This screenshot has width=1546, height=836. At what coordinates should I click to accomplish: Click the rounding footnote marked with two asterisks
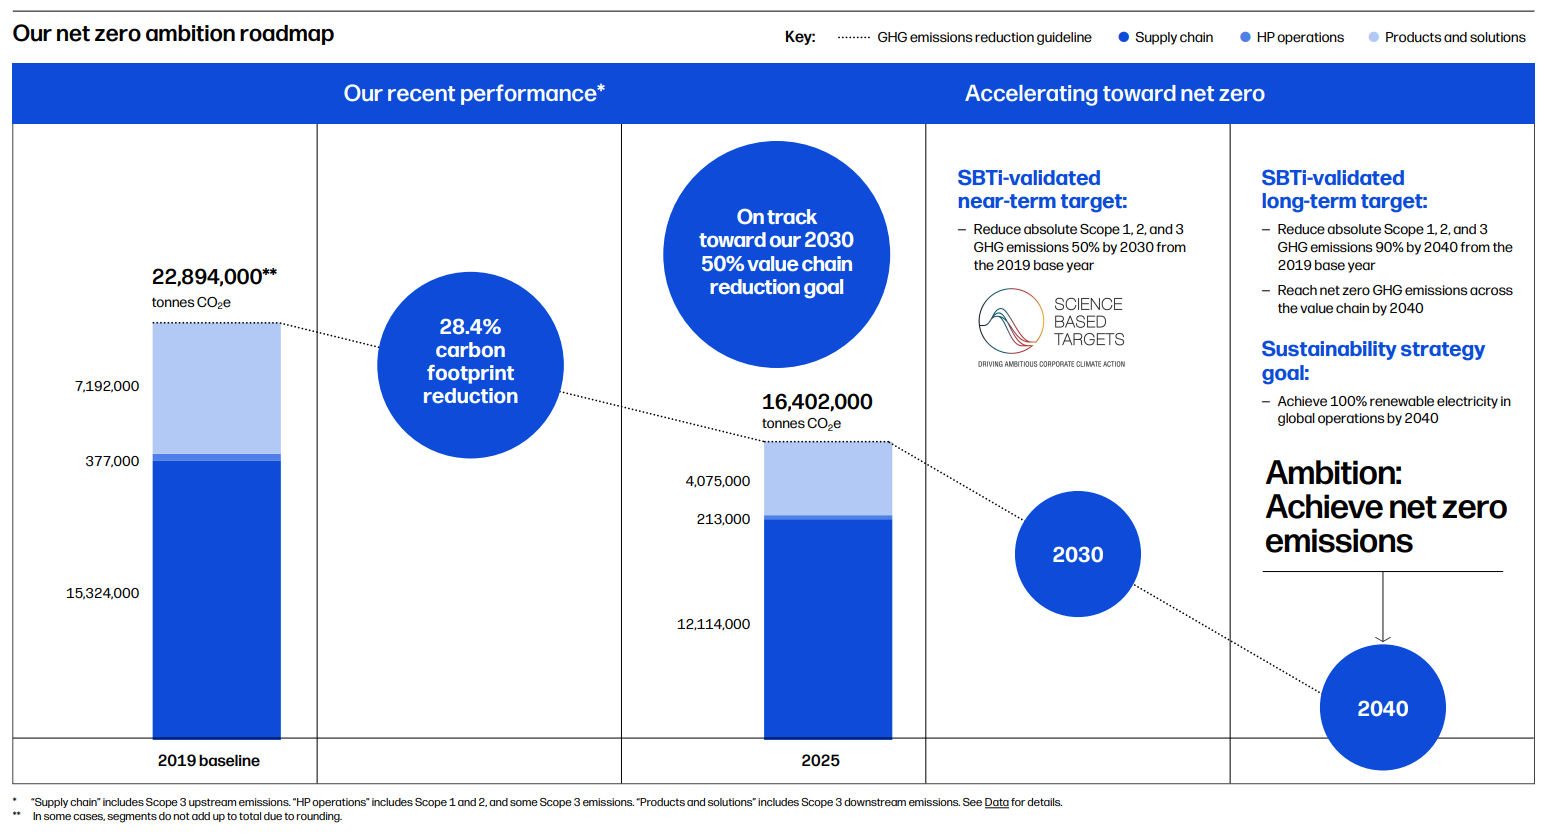[187, 816]
